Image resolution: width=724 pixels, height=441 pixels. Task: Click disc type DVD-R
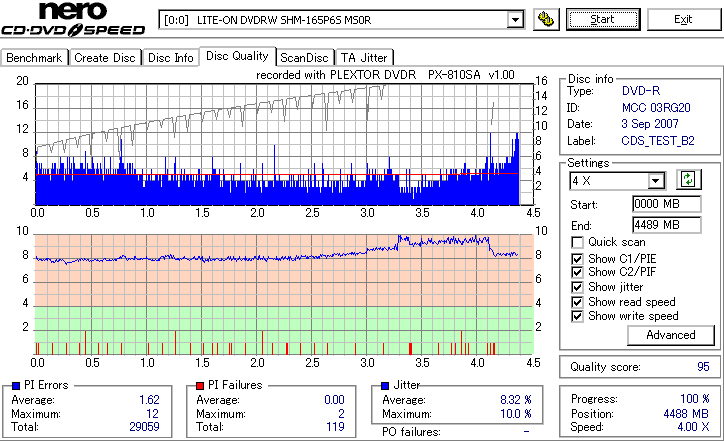tap(641, 91)
